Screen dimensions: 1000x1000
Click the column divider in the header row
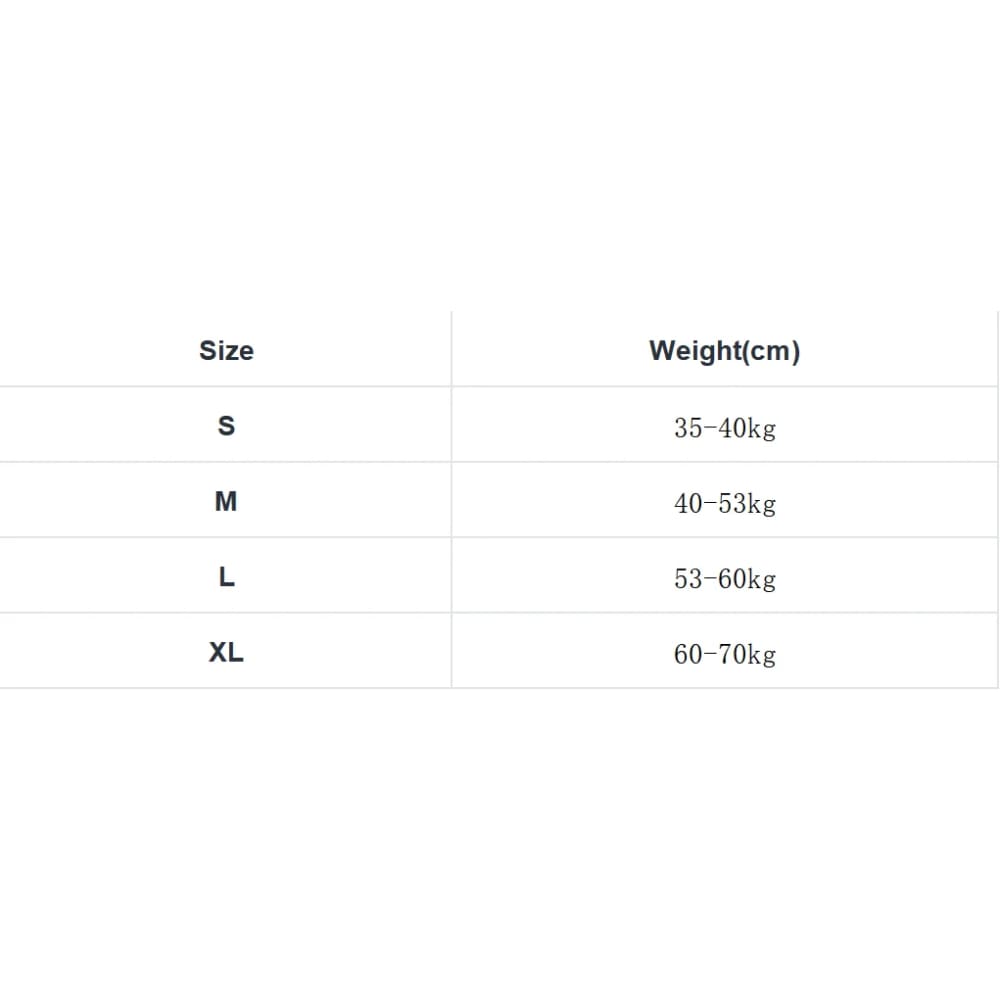tap(451, 350)
